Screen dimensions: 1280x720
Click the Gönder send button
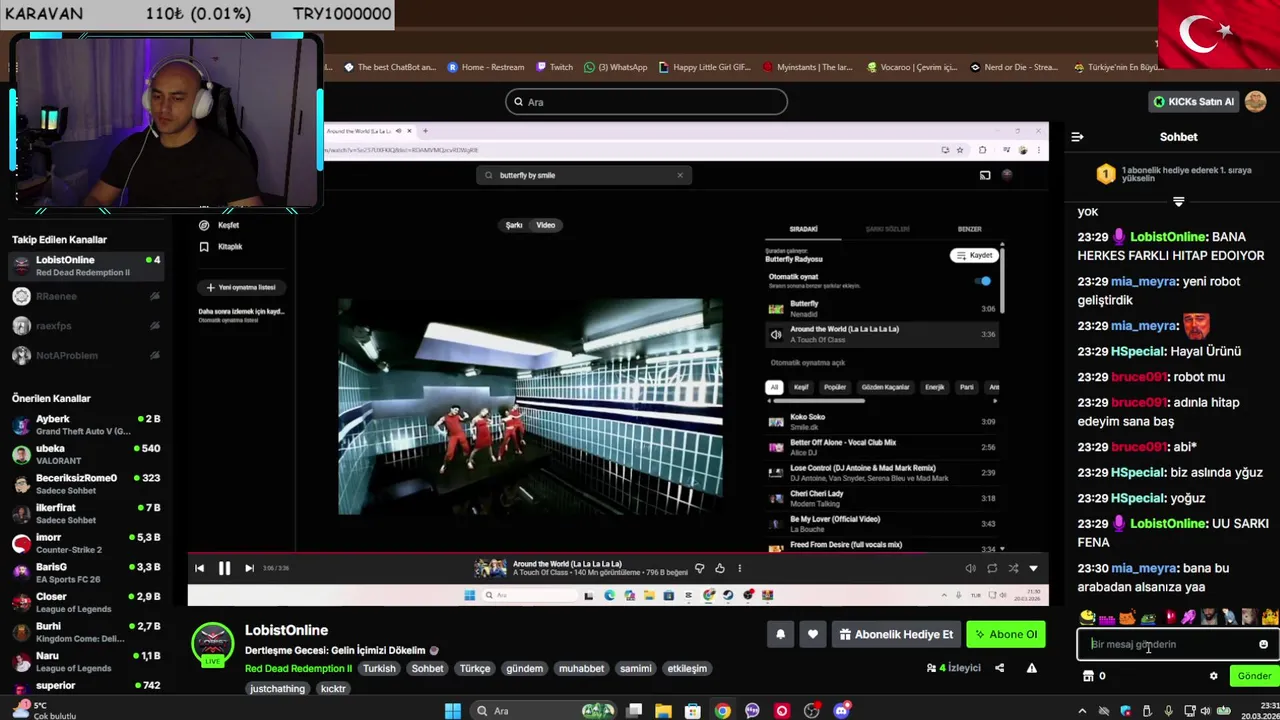tap(1254, 676)
